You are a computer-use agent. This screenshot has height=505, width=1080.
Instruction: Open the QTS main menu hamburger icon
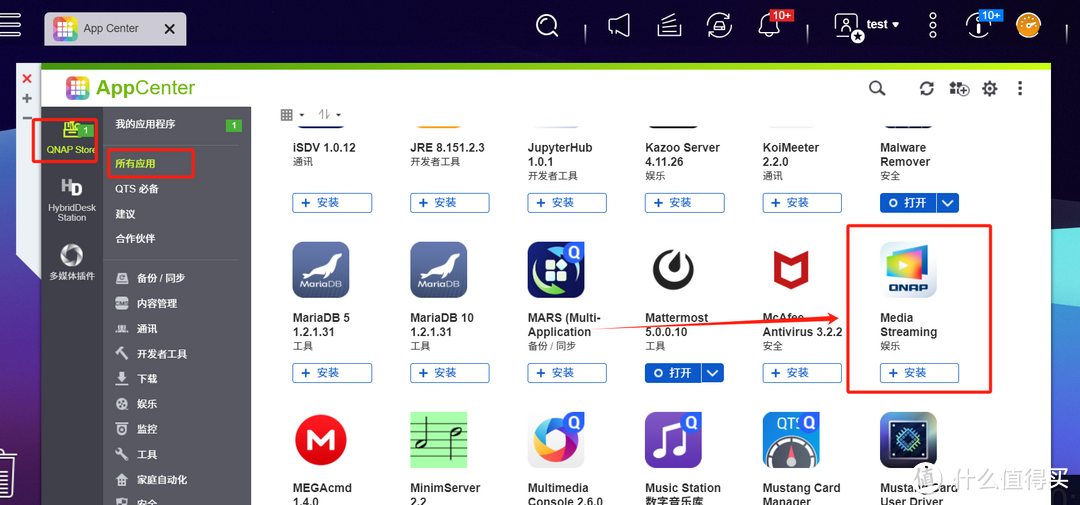10,25
